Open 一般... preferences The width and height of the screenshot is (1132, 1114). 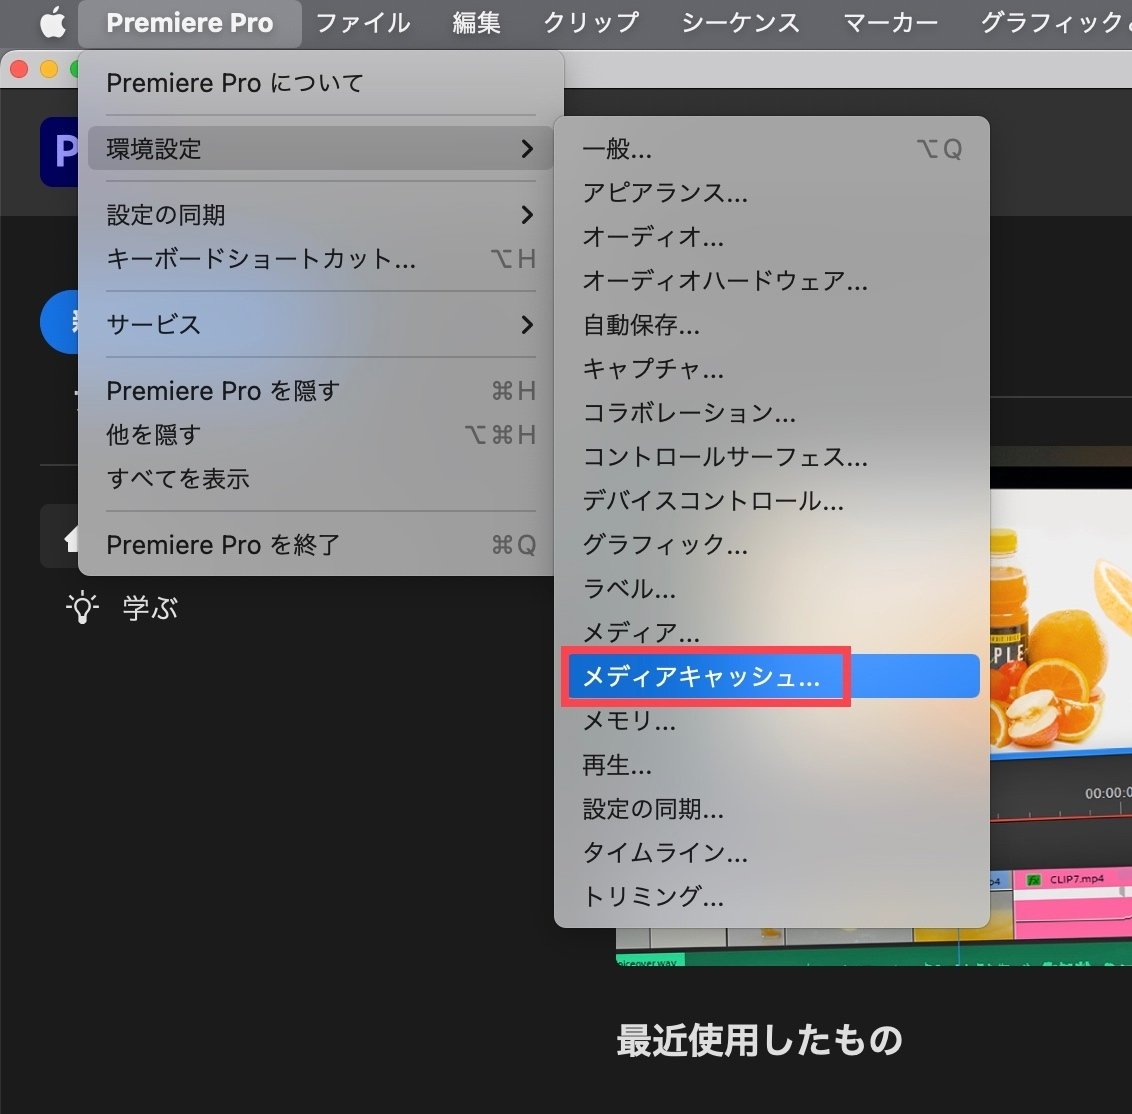pos(771,149)
